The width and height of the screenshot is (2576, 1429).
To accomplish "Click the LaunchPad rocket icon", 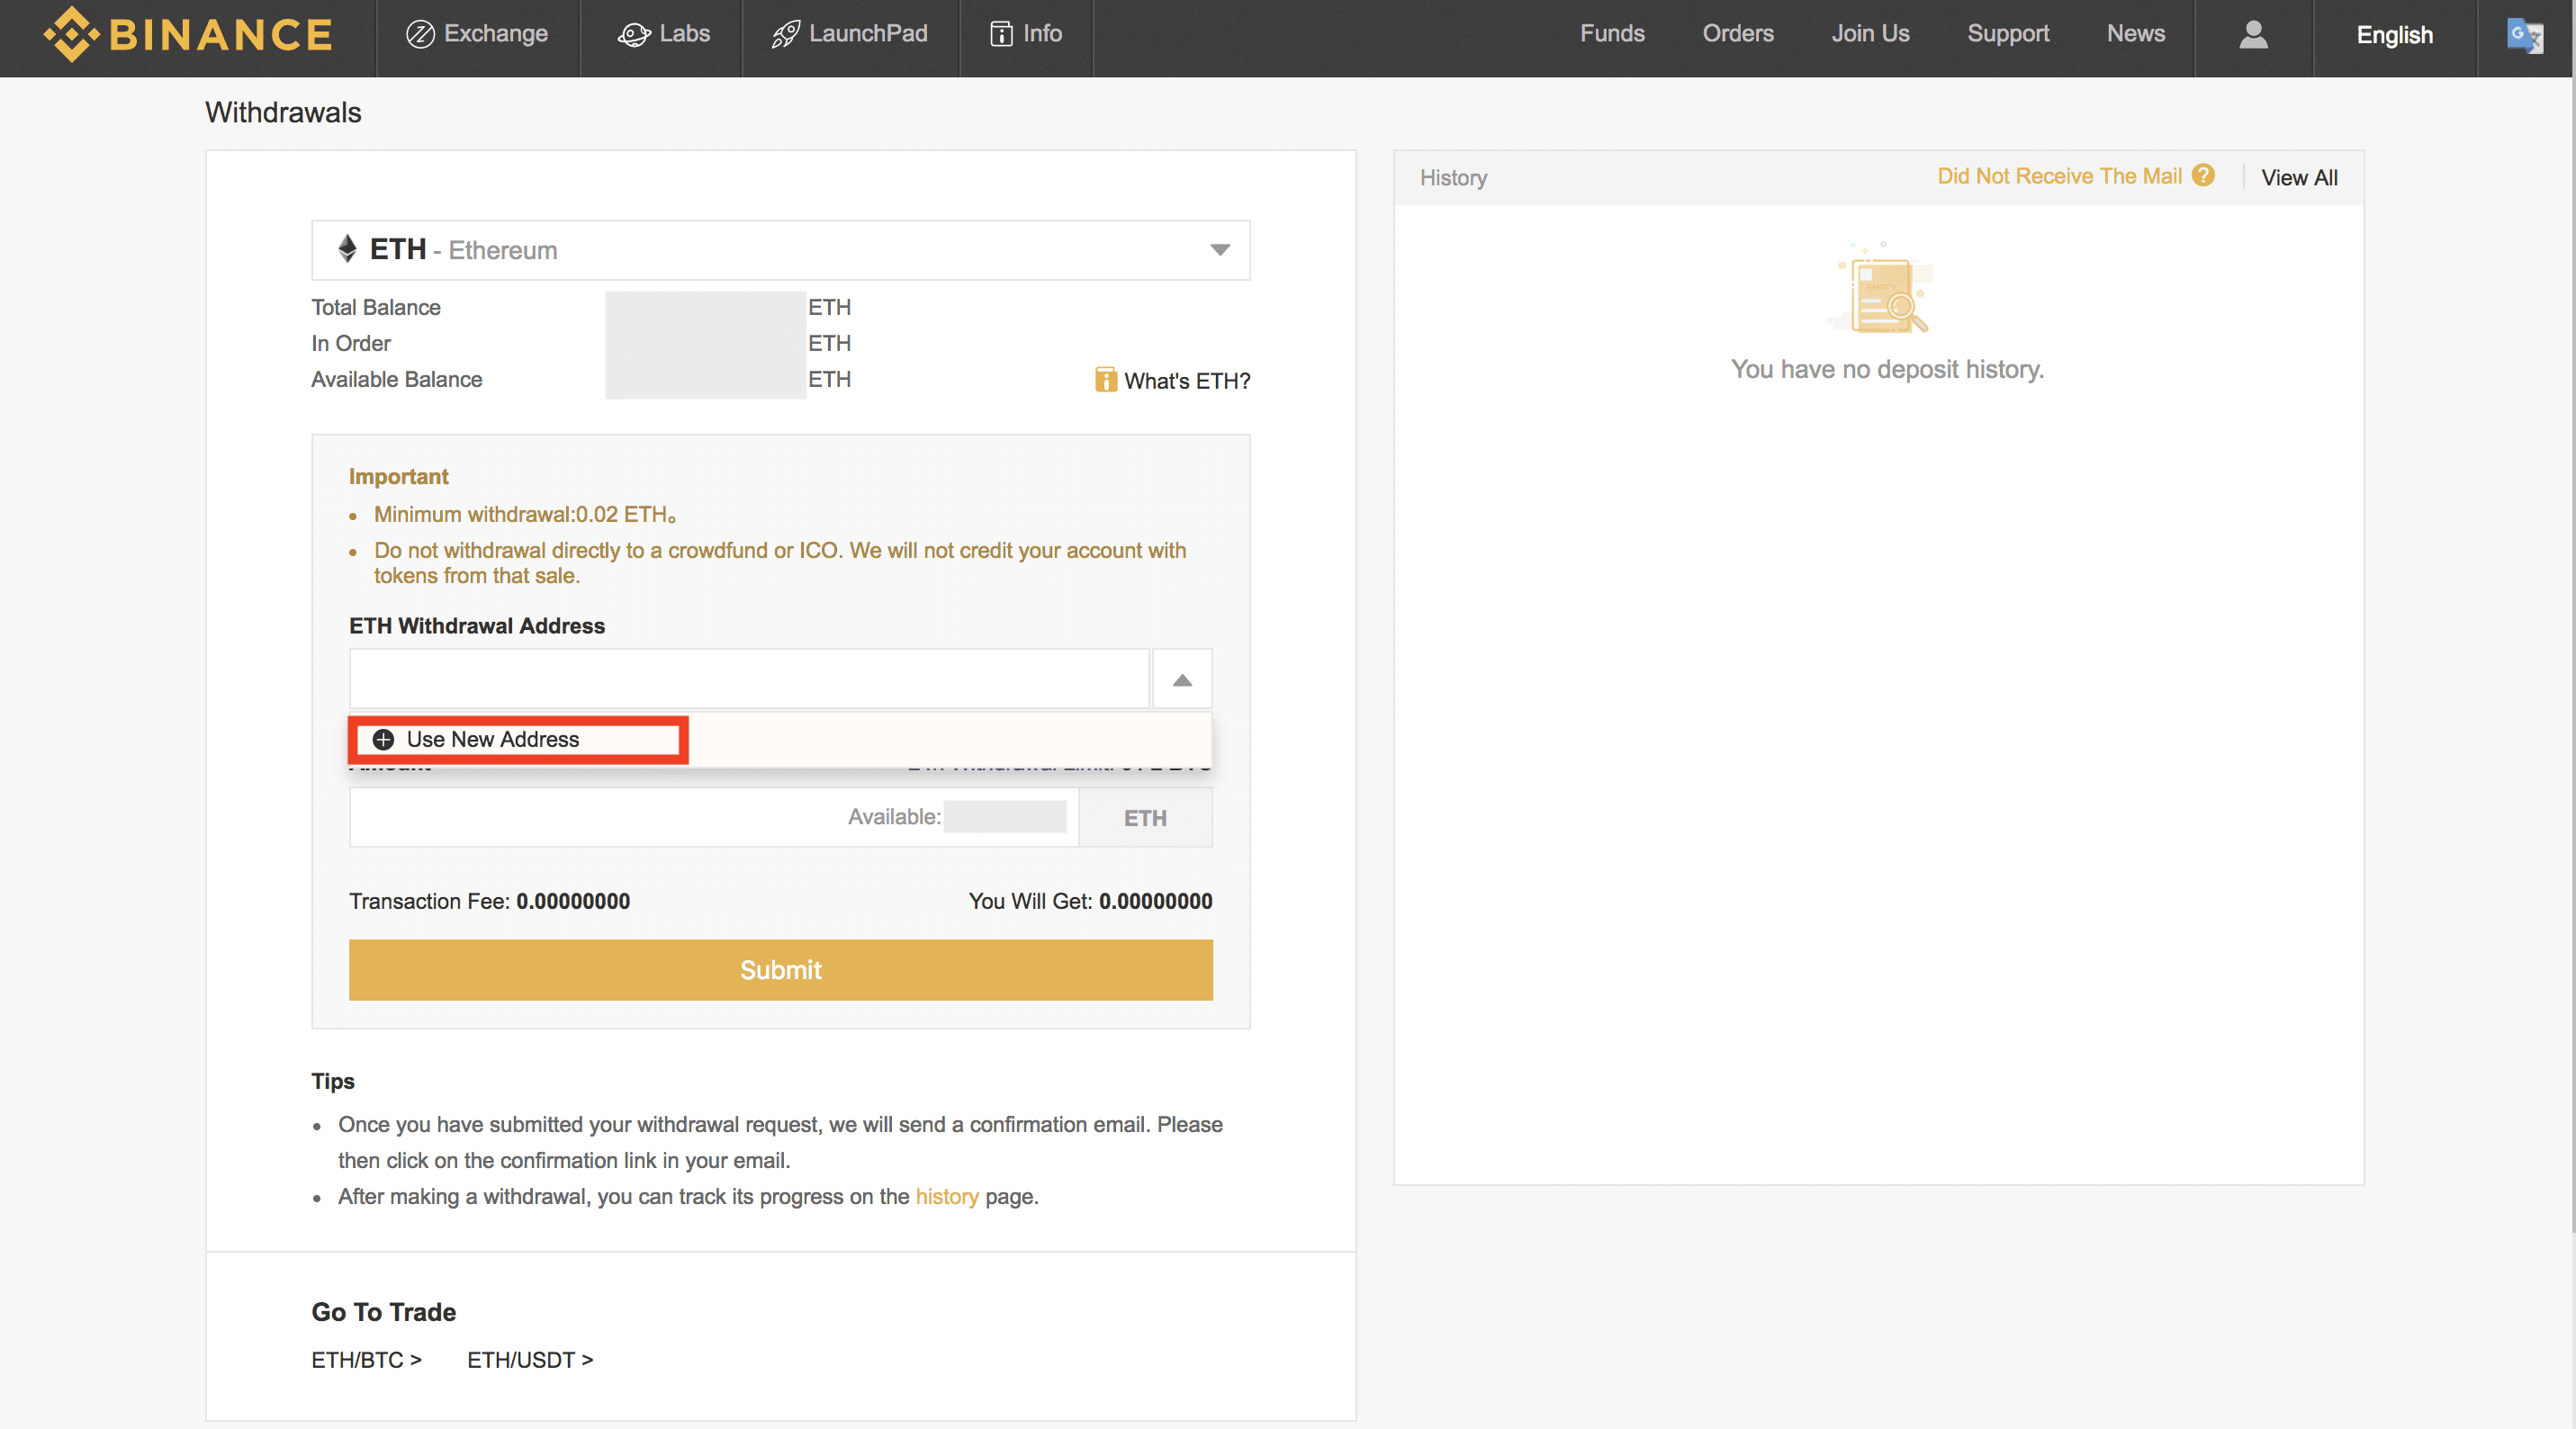I will [x=785, y=35].
